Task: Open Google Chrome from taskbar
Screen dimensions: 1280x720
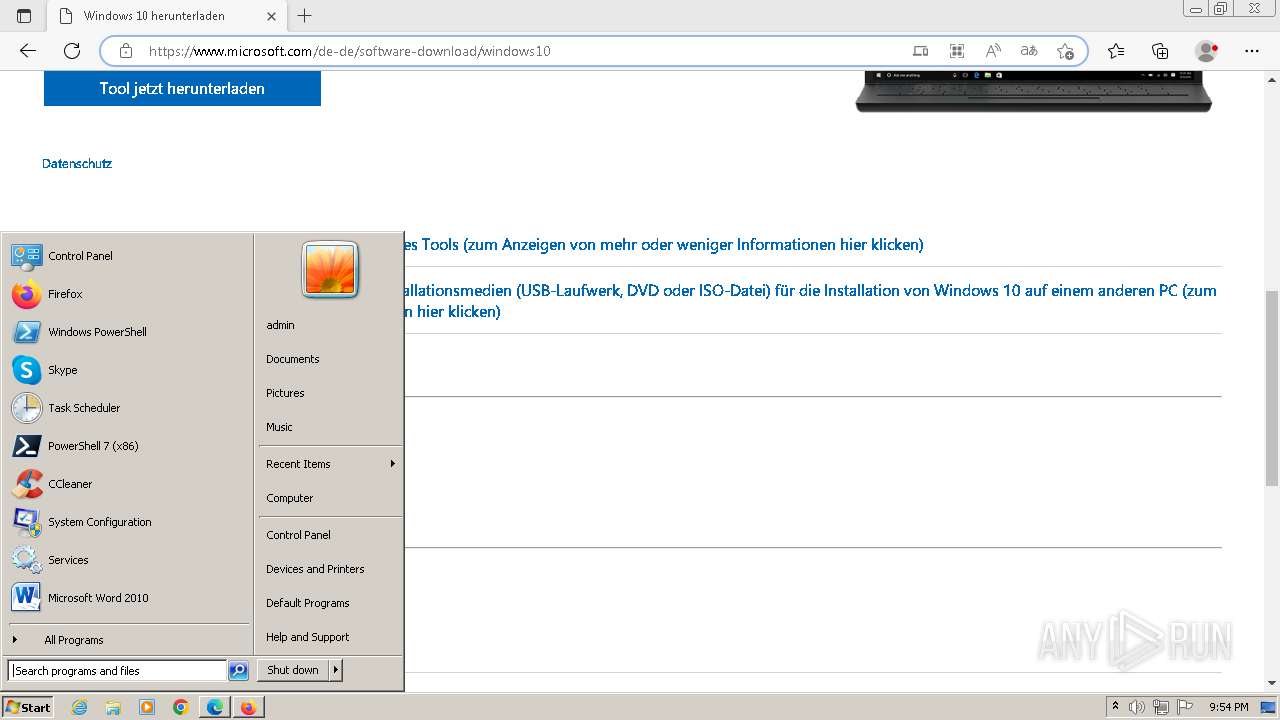Action: point(181,707)
